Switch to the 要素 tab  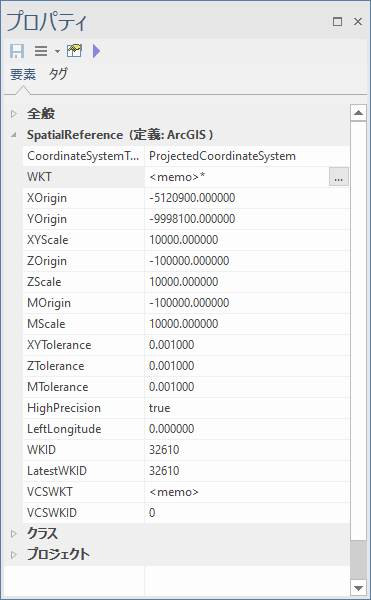(23, 74)
